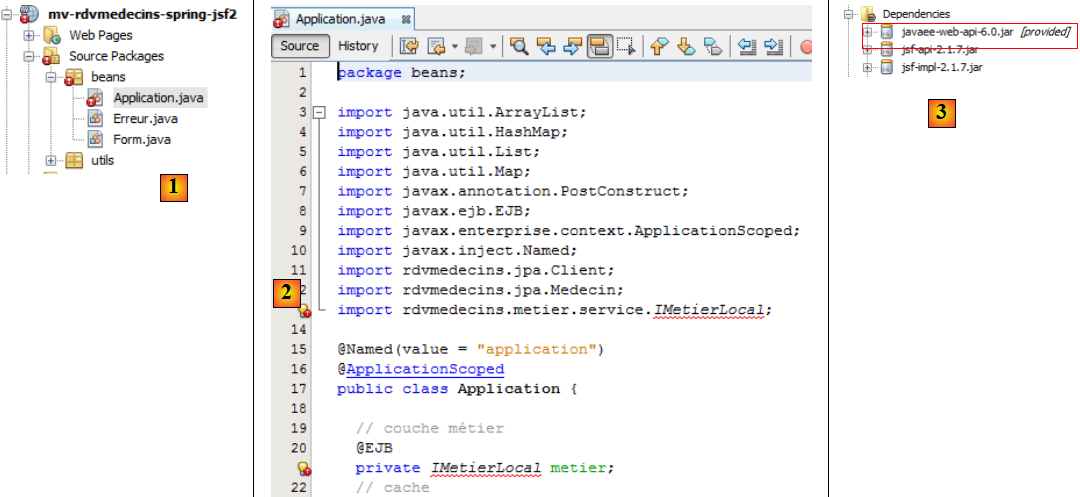
Task: Expand the utils package node
Action: [51, 161]
